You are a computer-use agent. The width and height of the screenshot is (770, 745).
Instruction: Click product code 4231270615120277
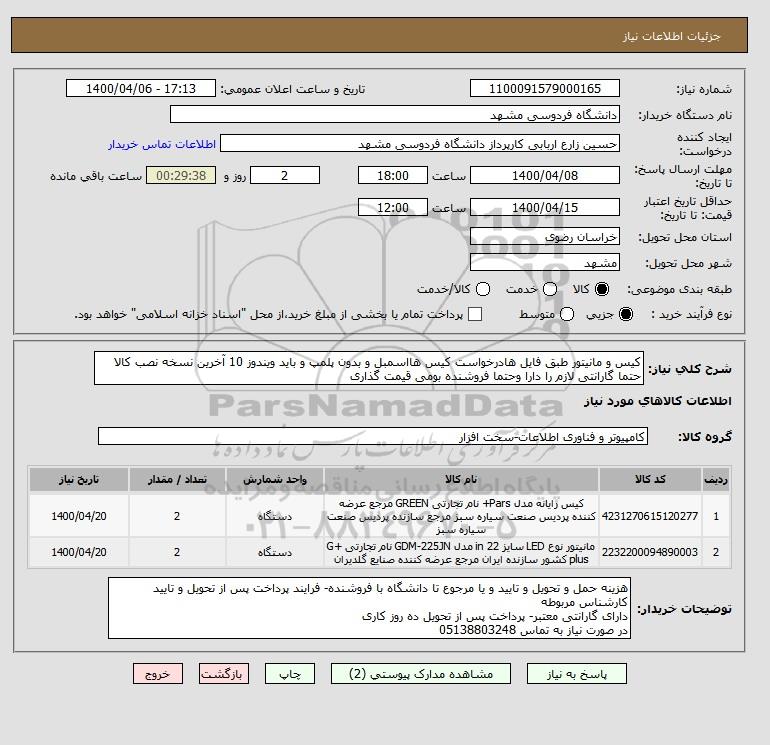pyautogui.click(x=650, y=516)
